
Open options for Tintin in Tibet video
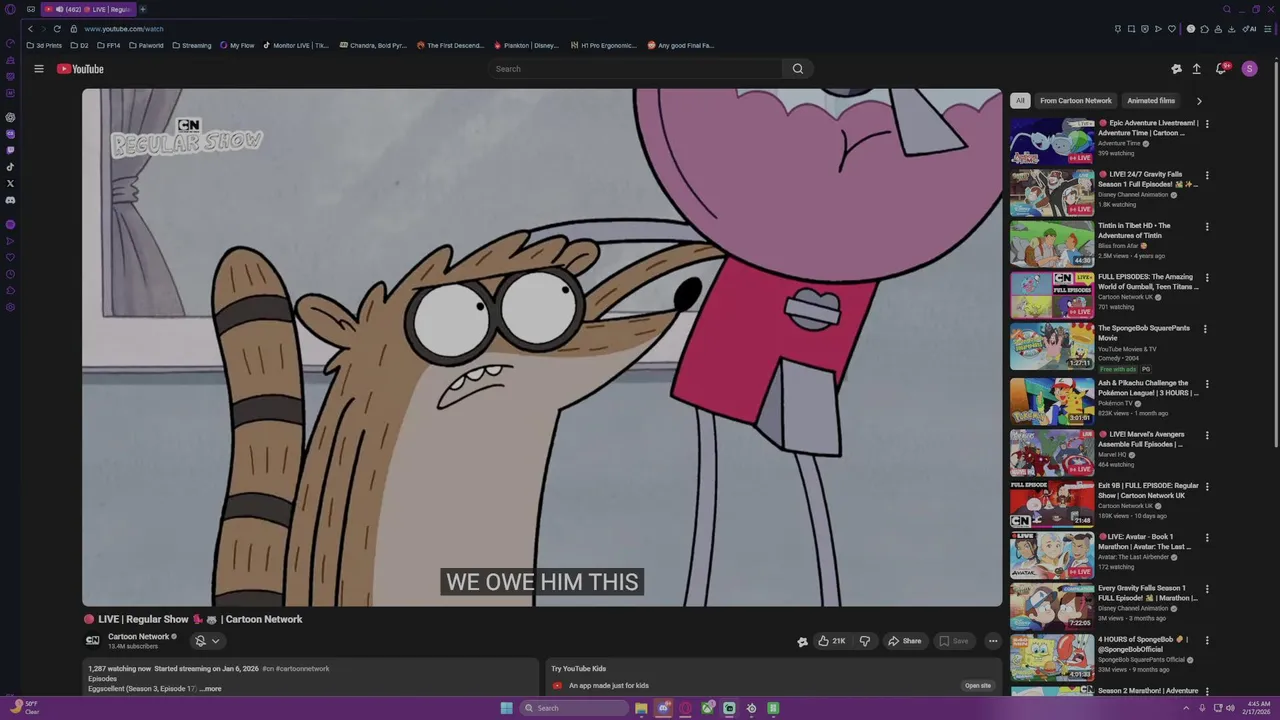click(x=1207, y=227)
